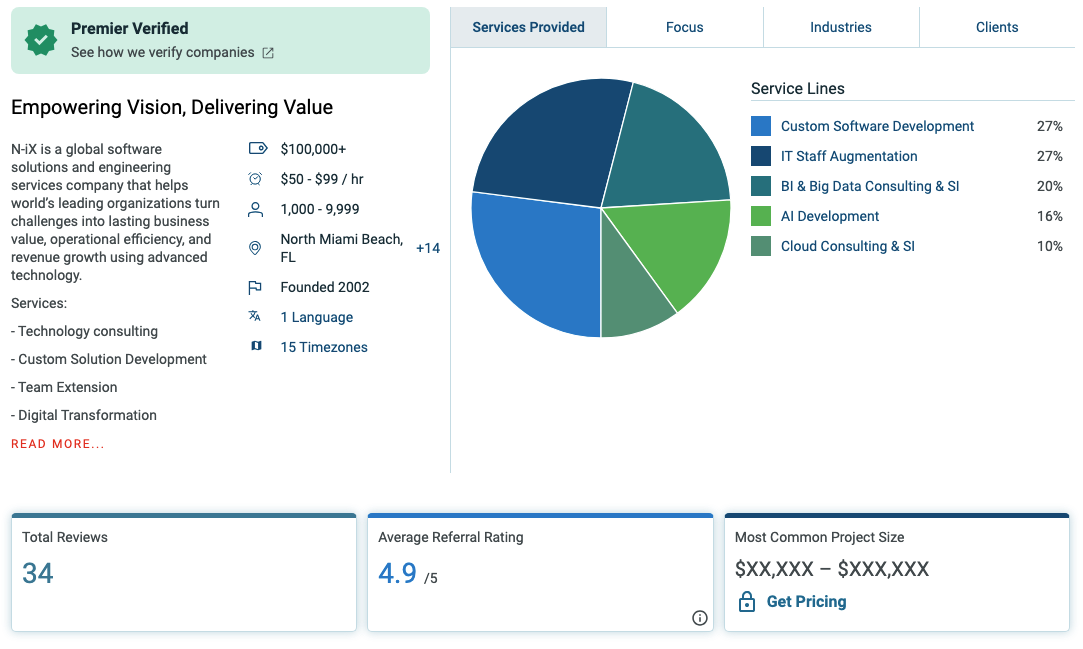Screen dimensions: 1083x649
Task: Click the North Miami Beach, FL location text
Action: (341, 248)
